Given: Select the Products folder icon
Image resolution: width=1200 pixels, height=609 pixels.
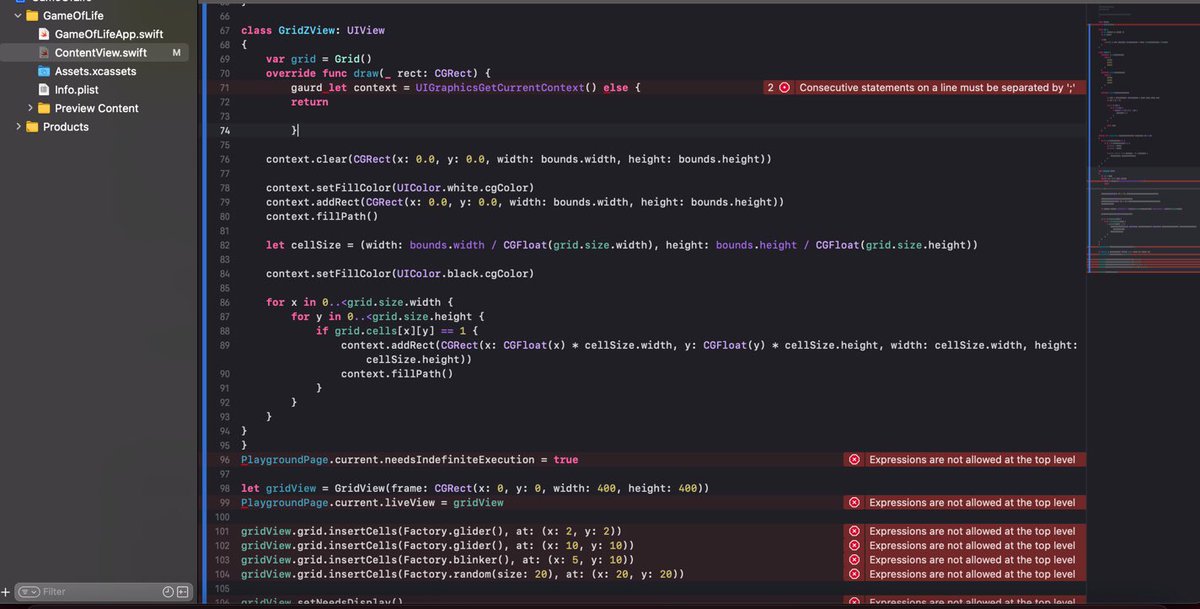Looking at the screenshot, I should coord(32,127).
